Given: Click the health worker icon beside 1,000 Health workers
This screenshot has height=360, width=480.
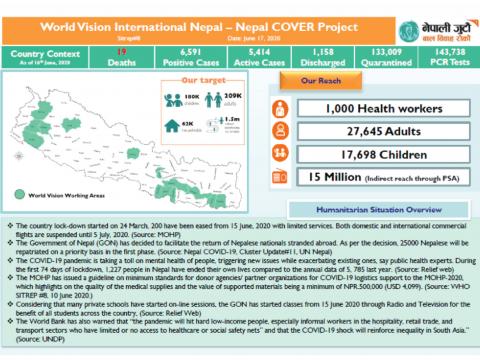Looking at the screenshot, I should point(280,109).
